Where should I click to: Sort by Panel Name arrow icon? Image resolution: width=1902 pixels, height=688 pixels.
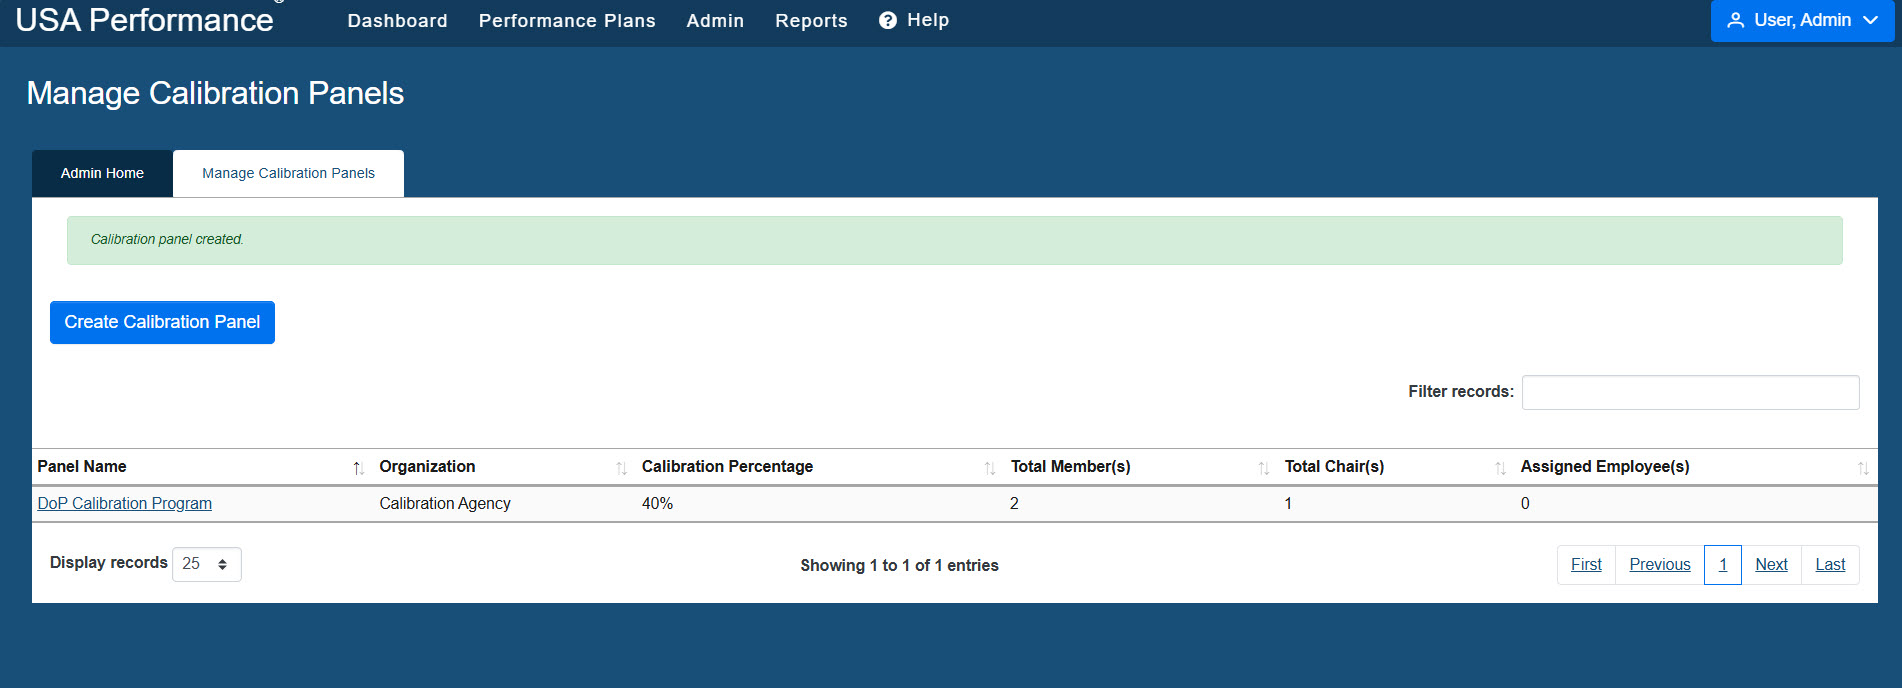pos(358,468)
